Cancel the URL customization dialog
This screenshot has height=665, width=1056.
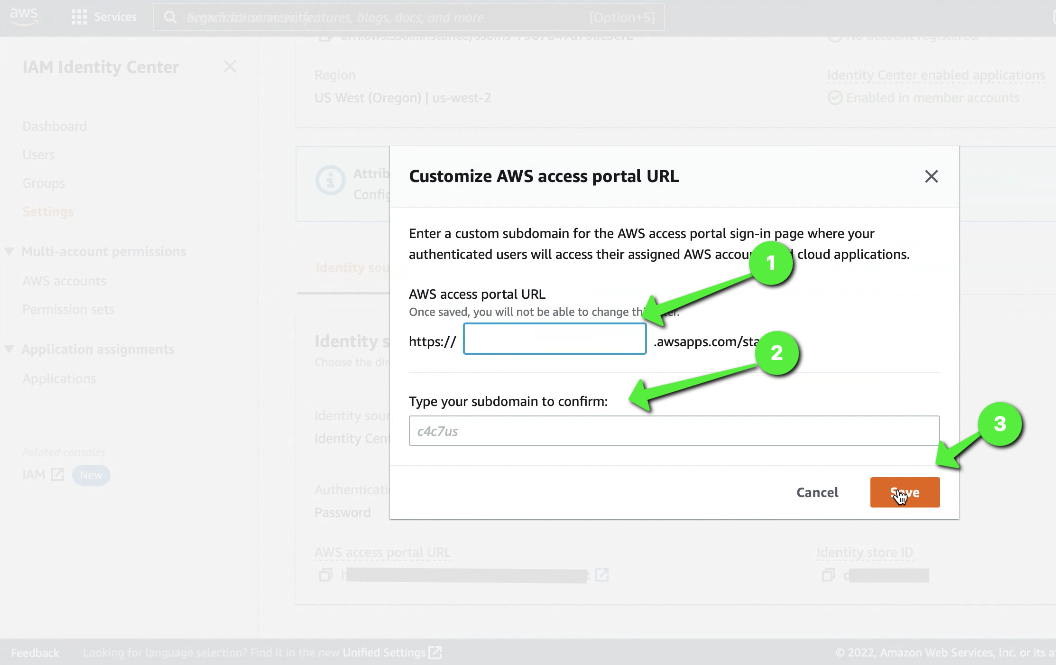pos(817,493)
